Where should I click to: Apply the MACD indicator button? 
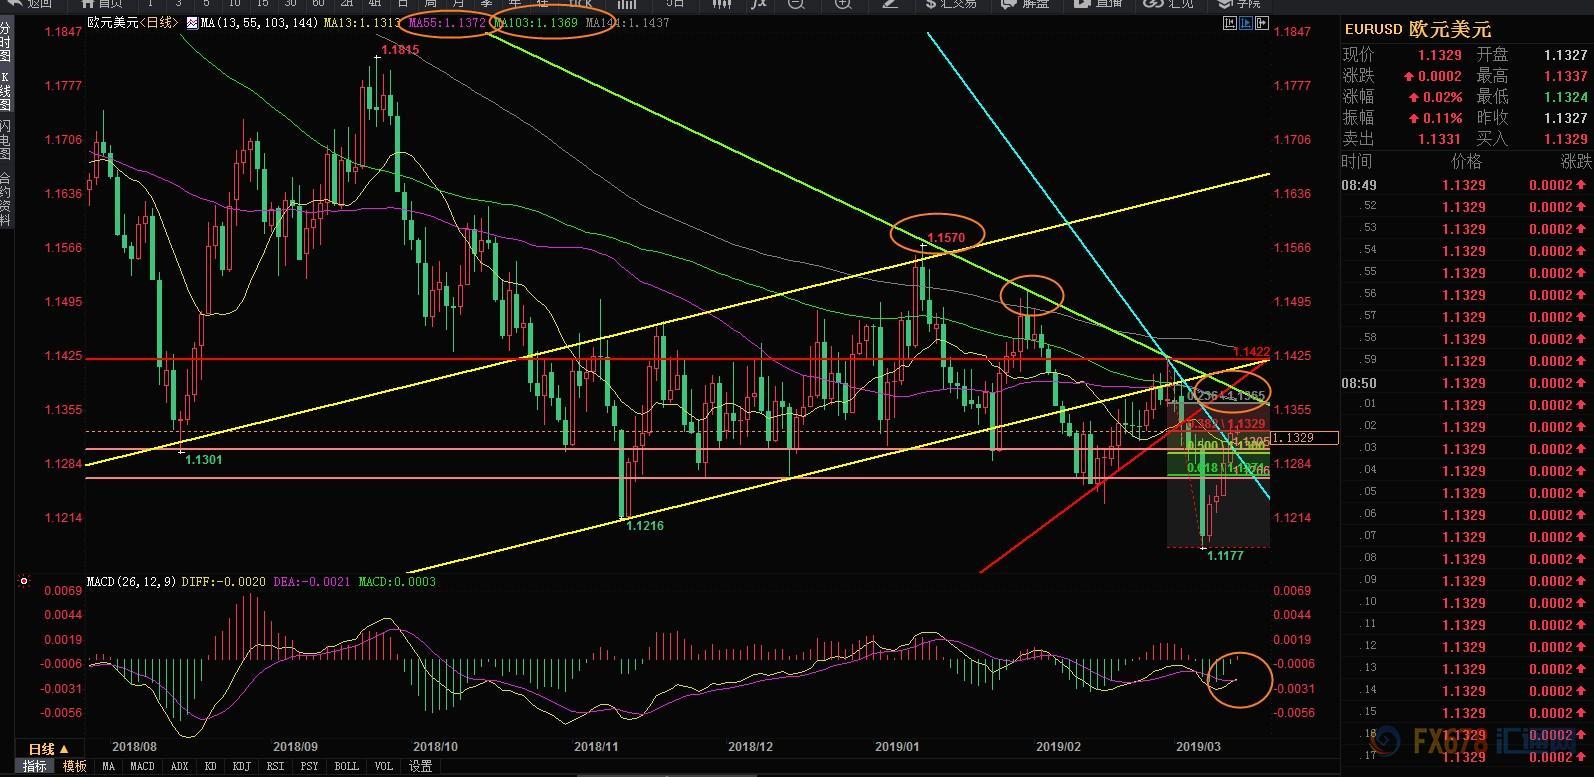(x=142, y=766)
